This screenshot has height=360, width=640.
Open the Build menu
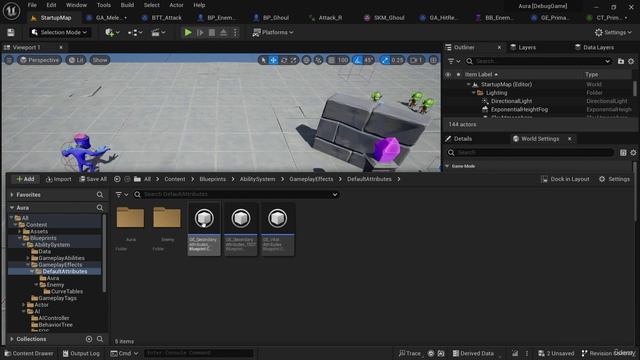tap(127, 5)
